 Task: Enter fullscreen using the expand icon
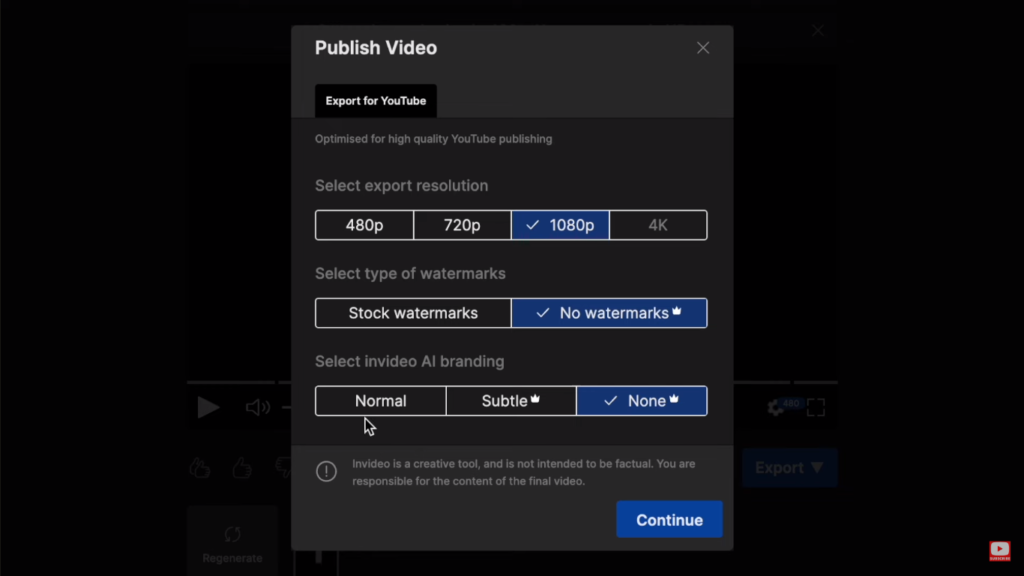[816, 407]
